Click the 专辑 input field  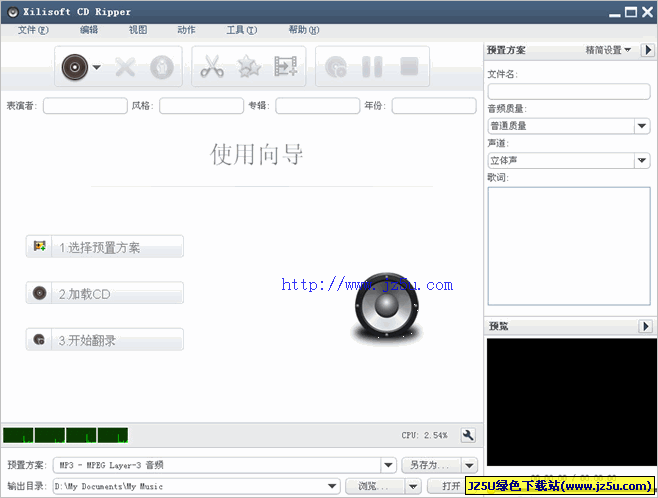318,106
